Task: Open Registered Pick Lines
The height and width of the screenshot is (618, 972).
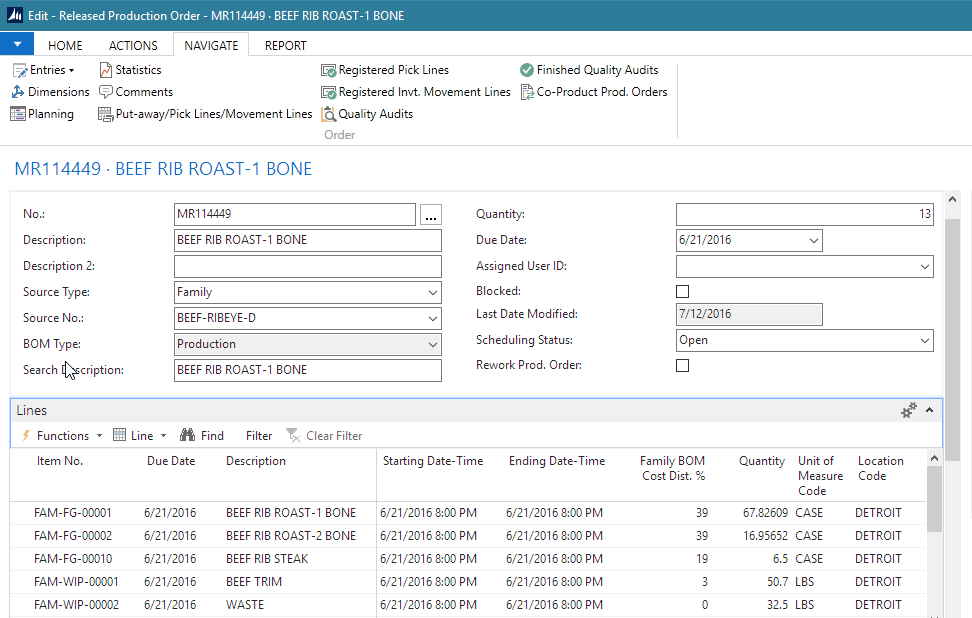Action: pos(385,70)
